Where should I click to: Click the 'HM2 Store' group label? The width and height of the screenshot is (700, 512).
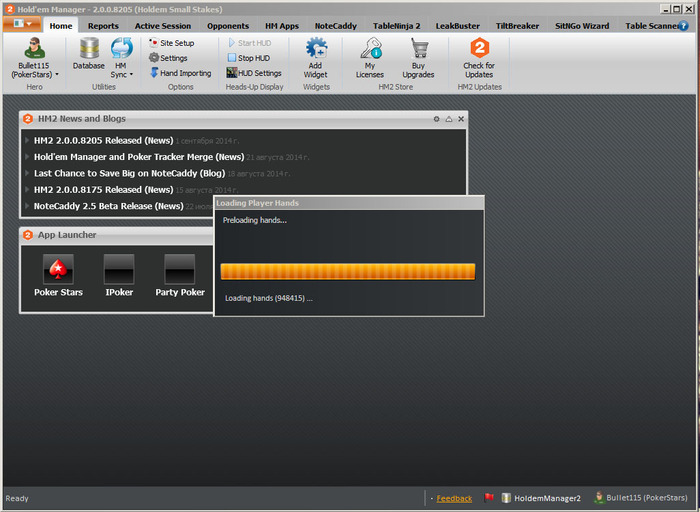(396, 87)
